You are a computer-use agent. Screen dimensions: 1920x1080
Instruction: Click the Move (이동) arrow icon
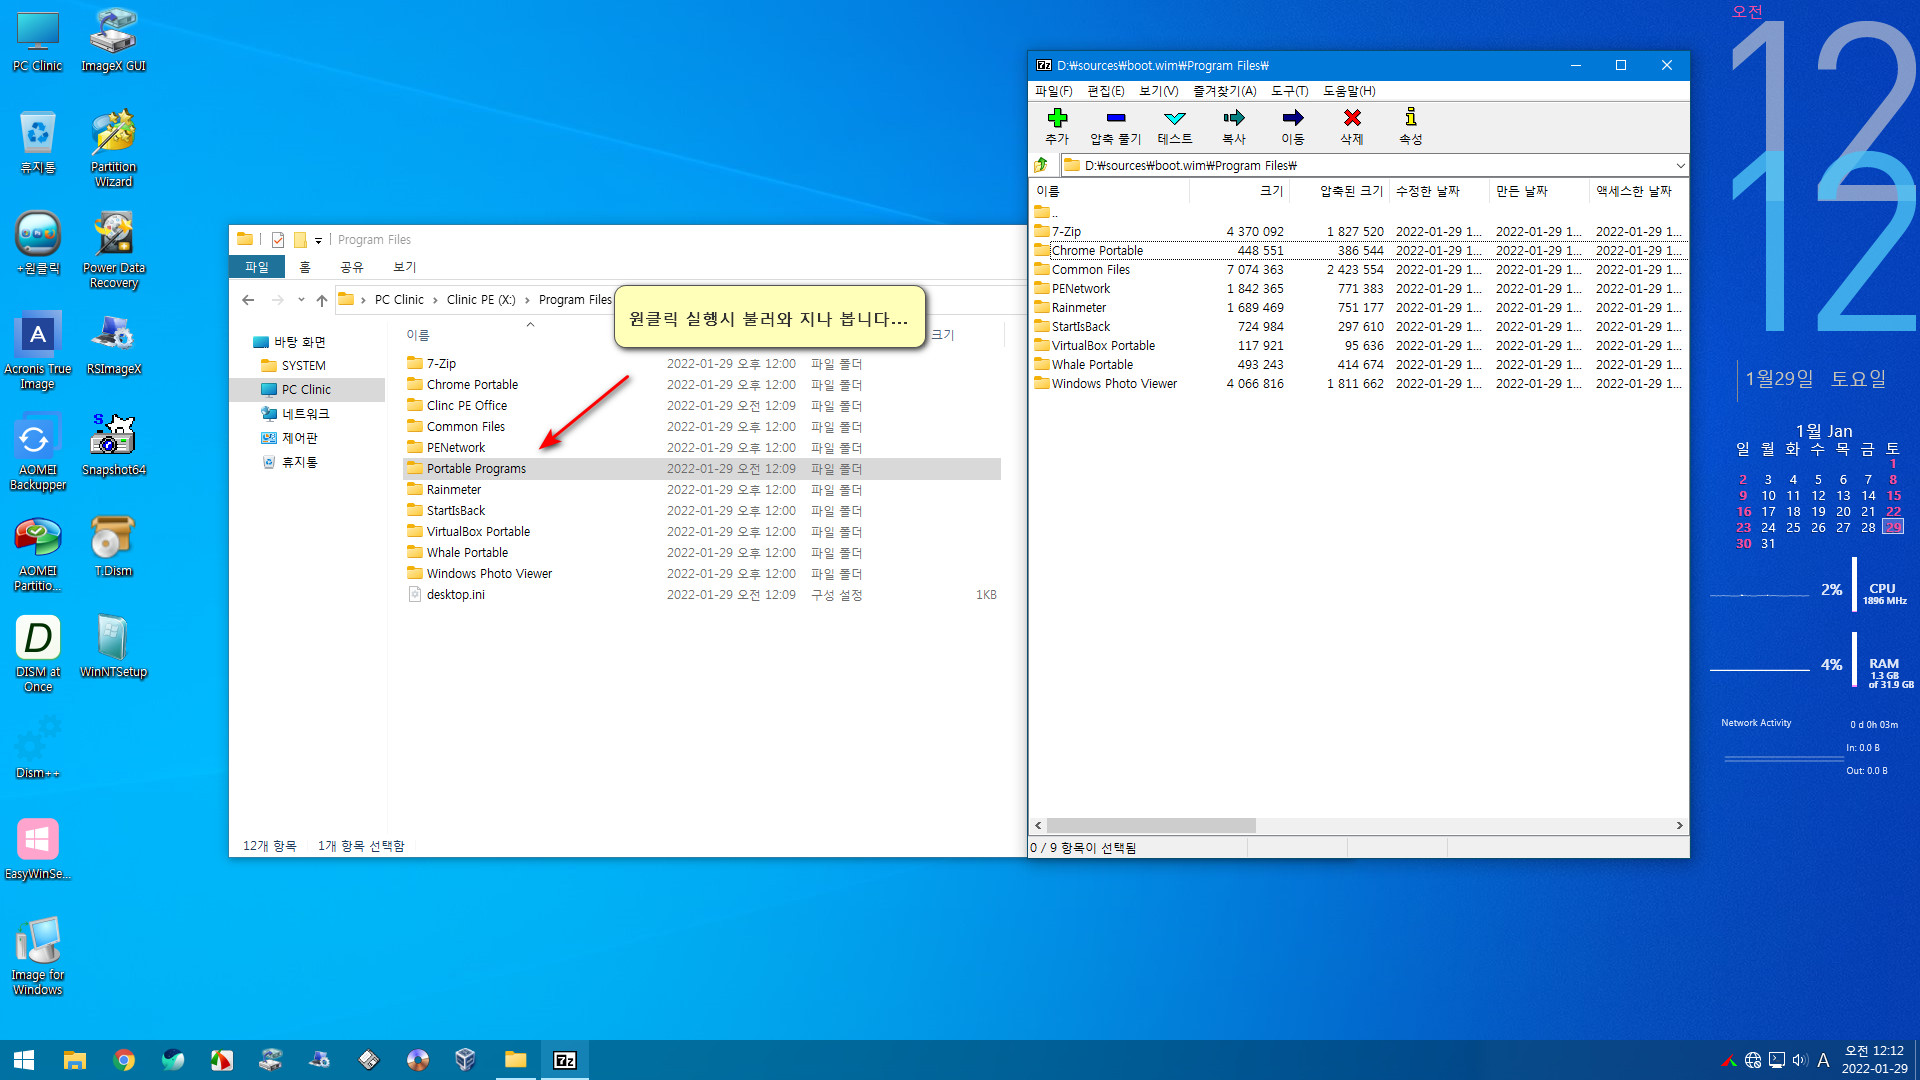tap(1293, 118)
